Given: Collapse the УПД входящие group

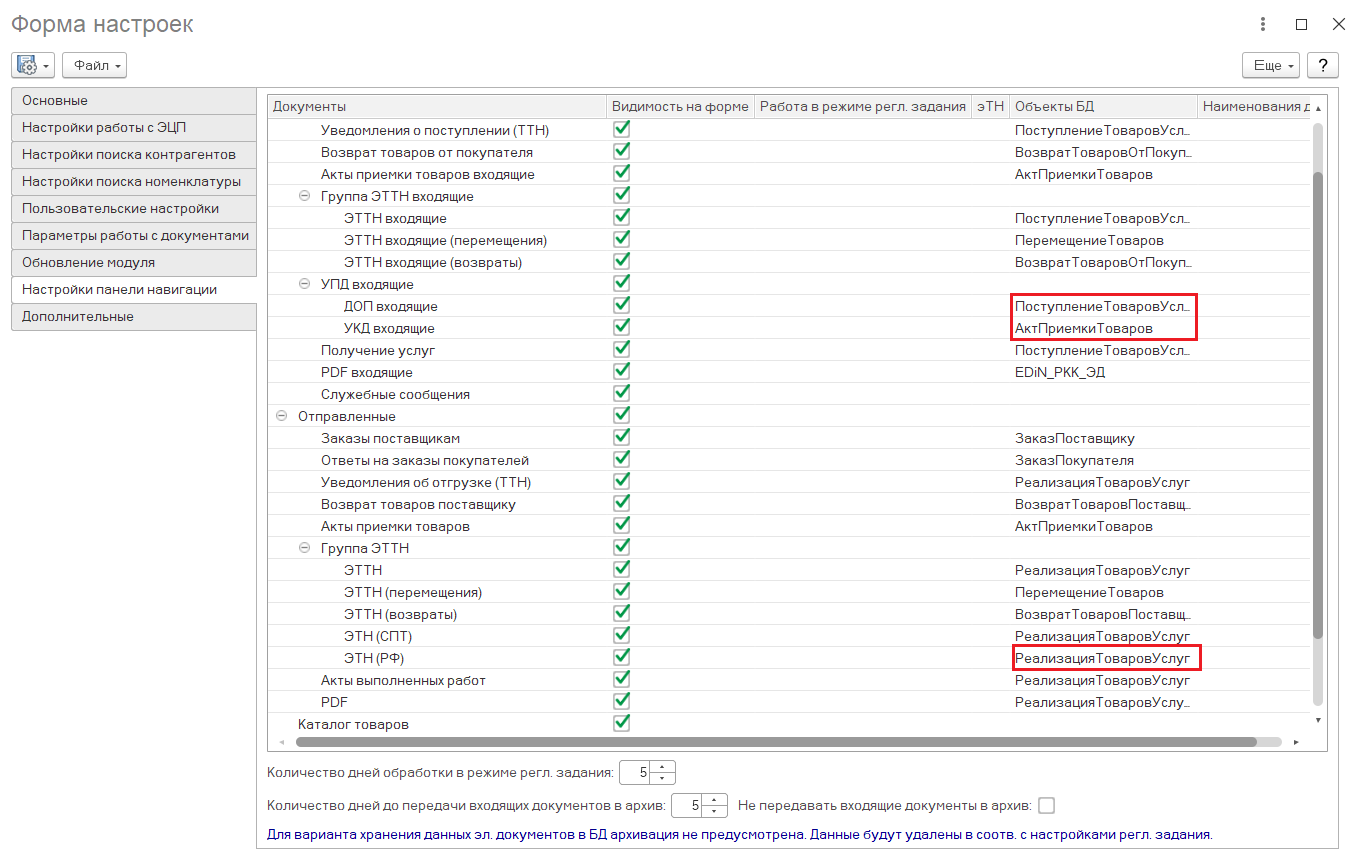Looking at the screenshot, I should [305, 284].
